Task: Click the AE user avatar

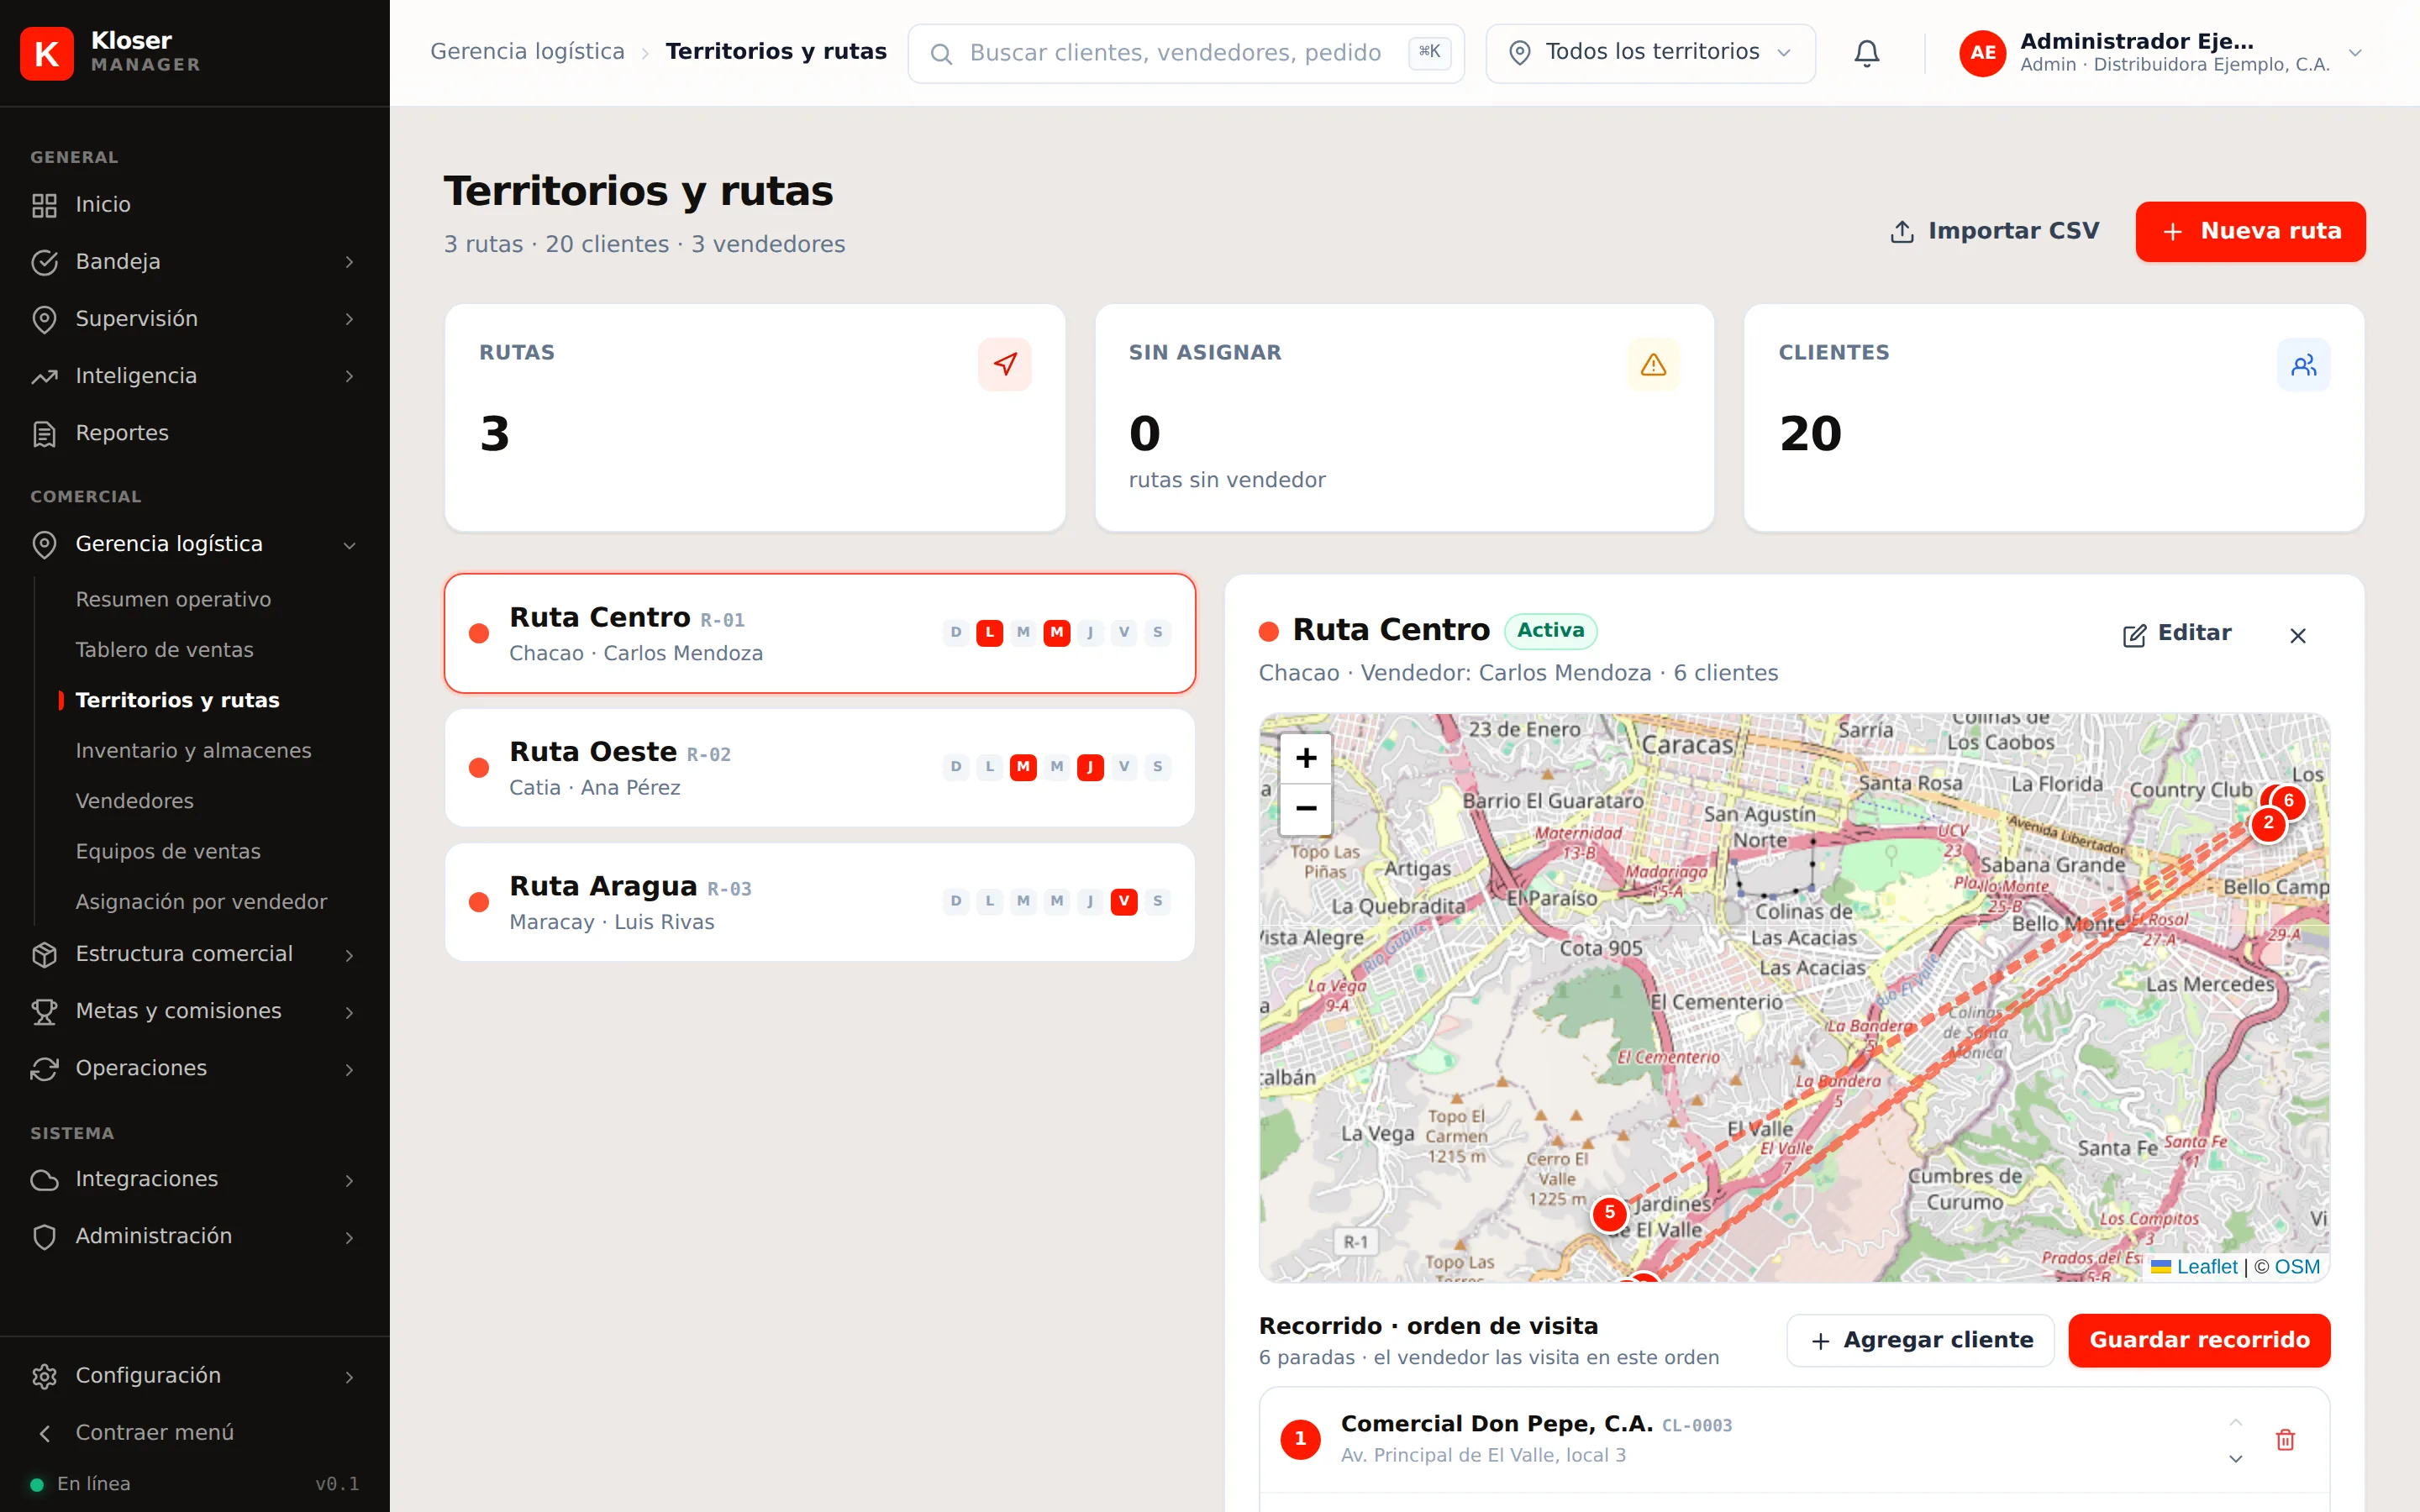Action: click(1982, 53)
